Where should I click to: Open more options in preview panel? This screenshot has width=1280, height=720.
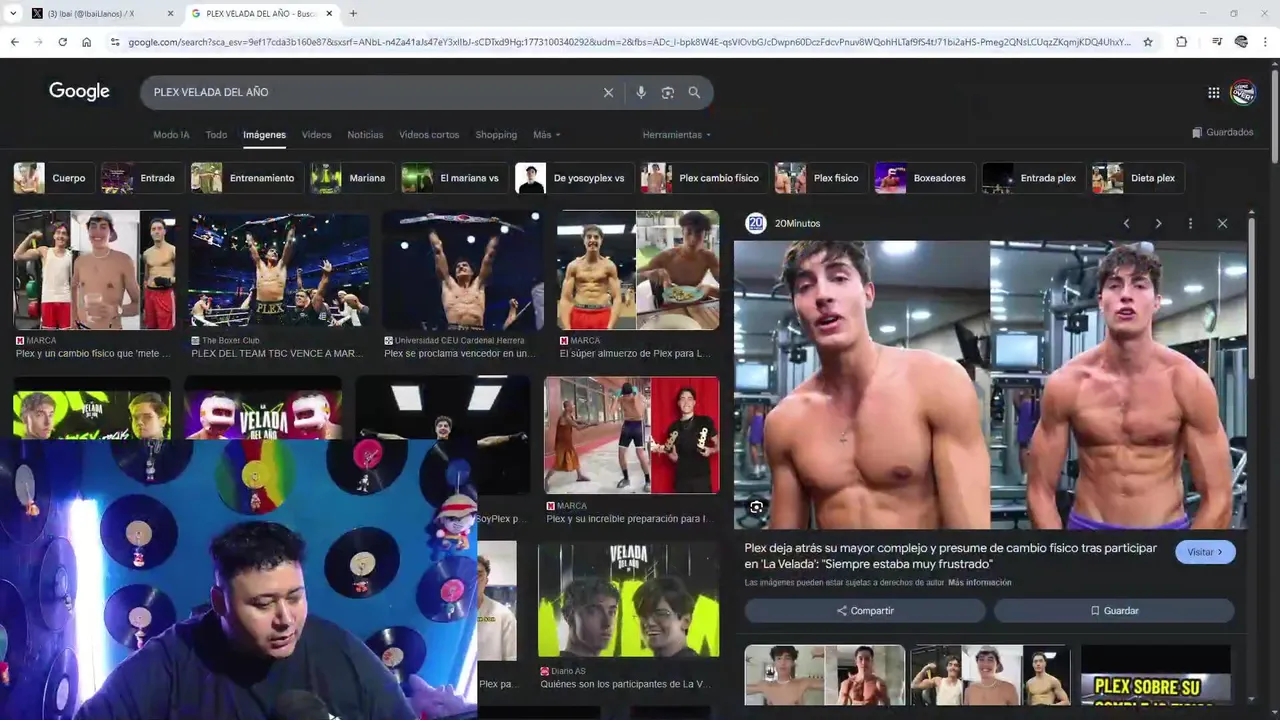[x=1190, y=223]
